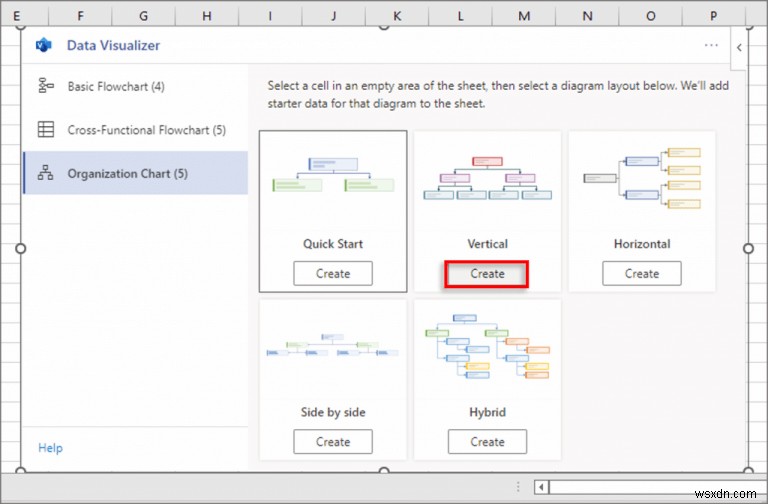768x504 pixels.
Task: Create a Side by side organization chart
Action: (x=333, y=442)
